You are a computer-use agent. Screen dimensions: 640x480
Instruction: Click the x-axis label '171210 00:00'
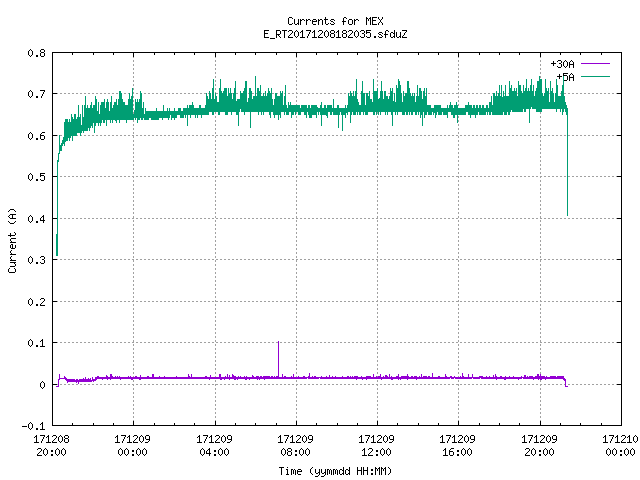point(620,445)
